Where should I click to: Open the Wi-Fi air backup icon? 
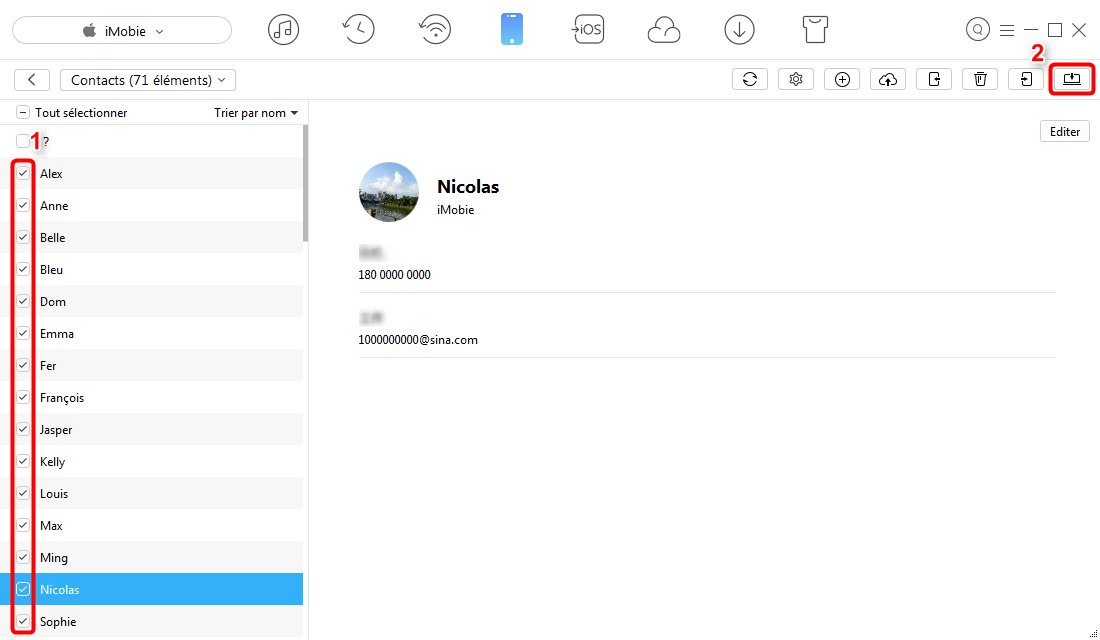(x=435, y=29)
